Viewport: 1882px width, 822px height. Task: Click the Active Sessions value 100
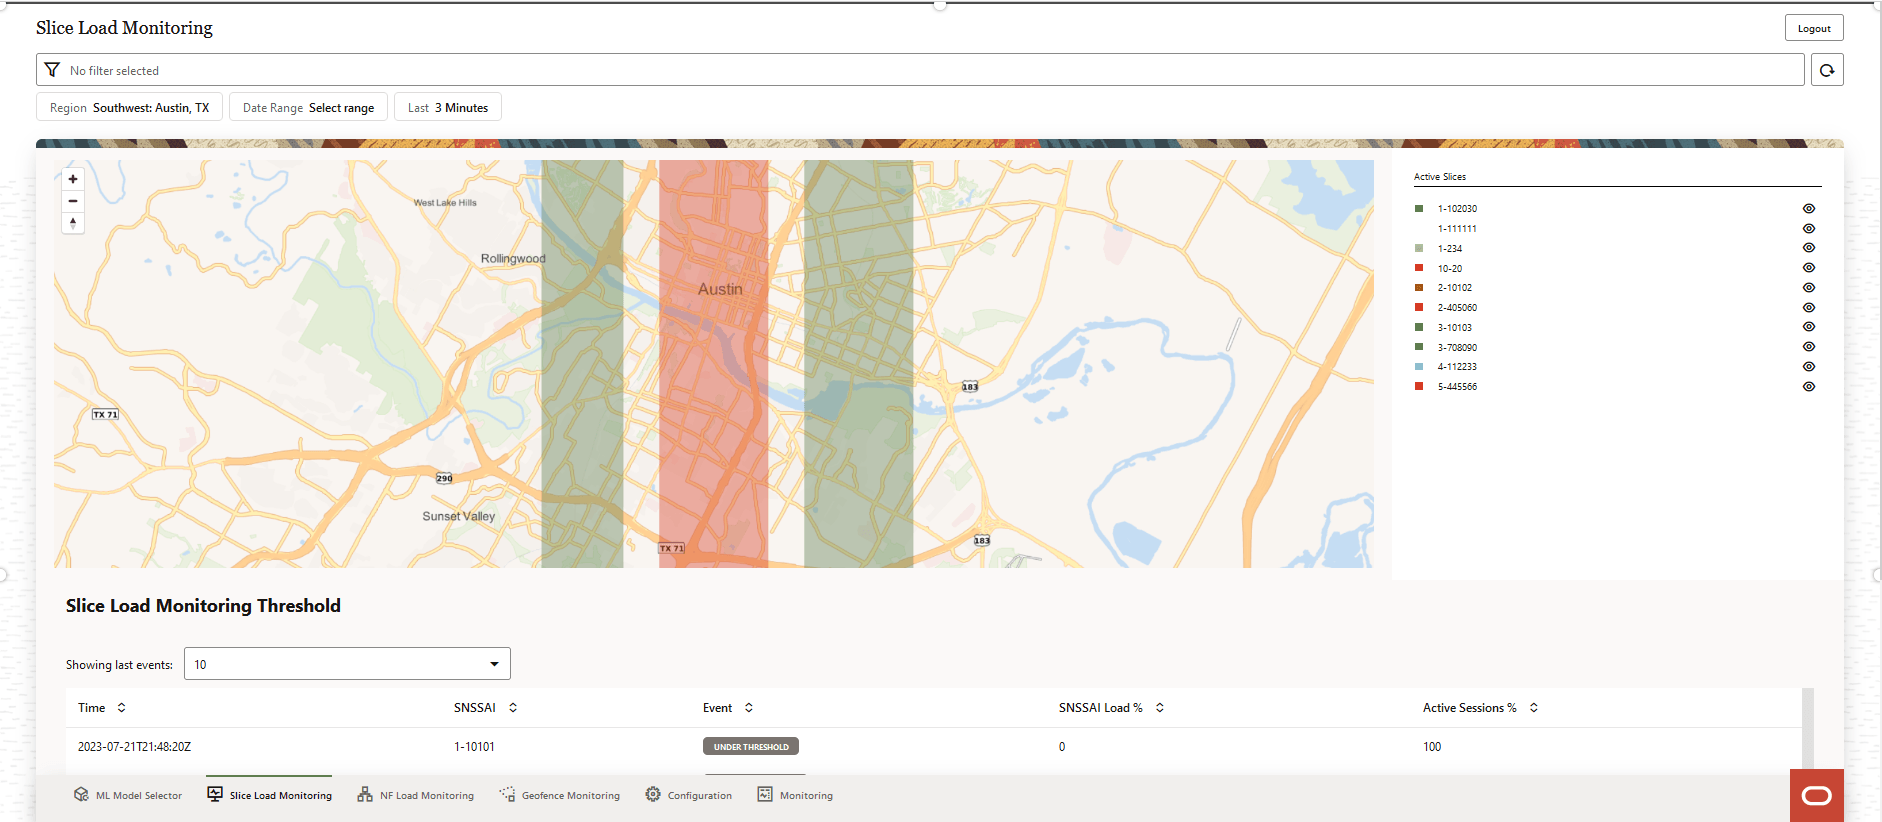click(1432, 747)
